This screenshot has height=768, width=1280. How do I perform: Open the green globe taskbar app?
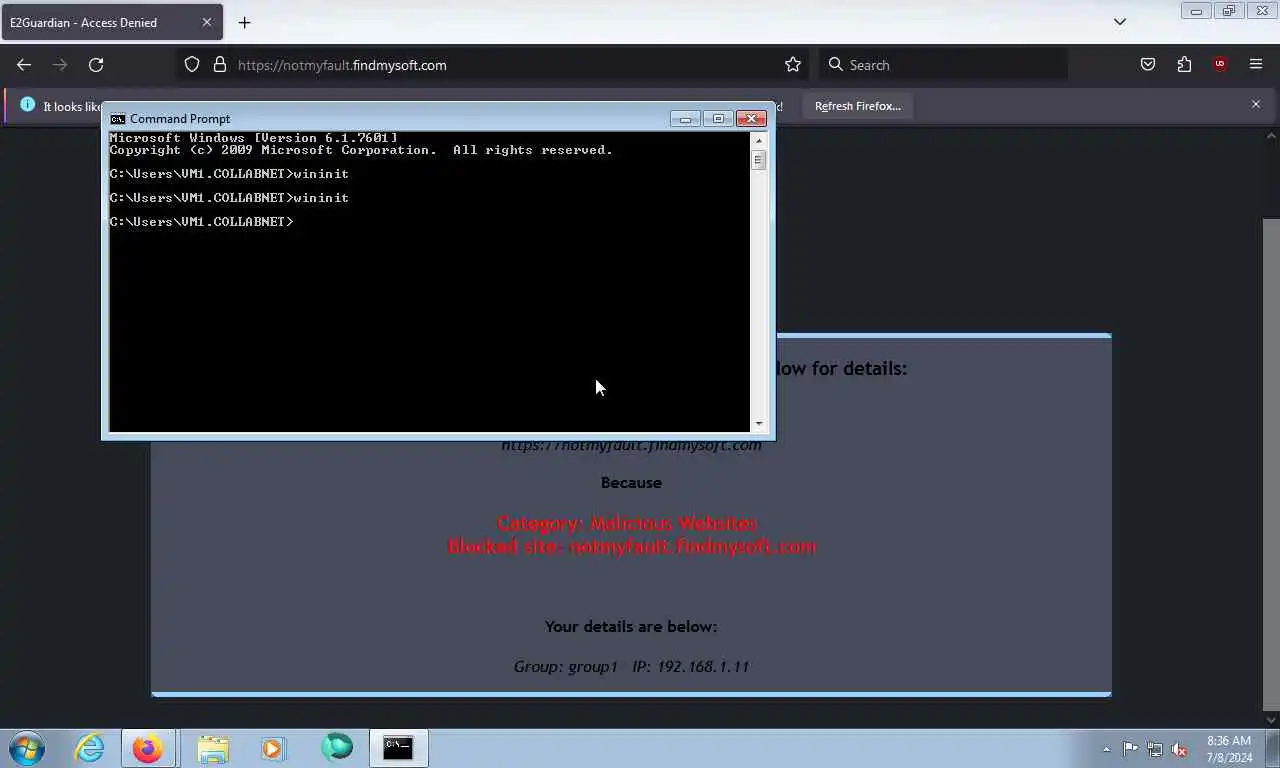click(x=337, y=748)
